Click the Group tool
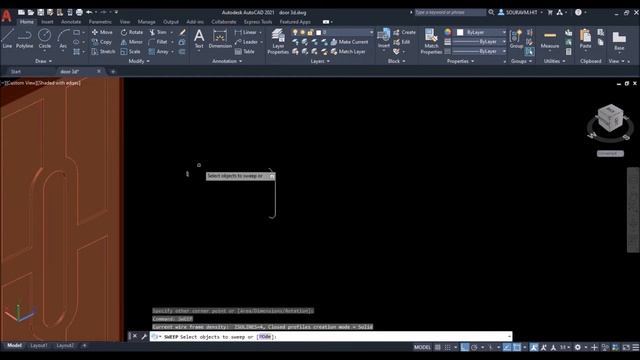The image size is (640, 360). (x=516, y=39)
